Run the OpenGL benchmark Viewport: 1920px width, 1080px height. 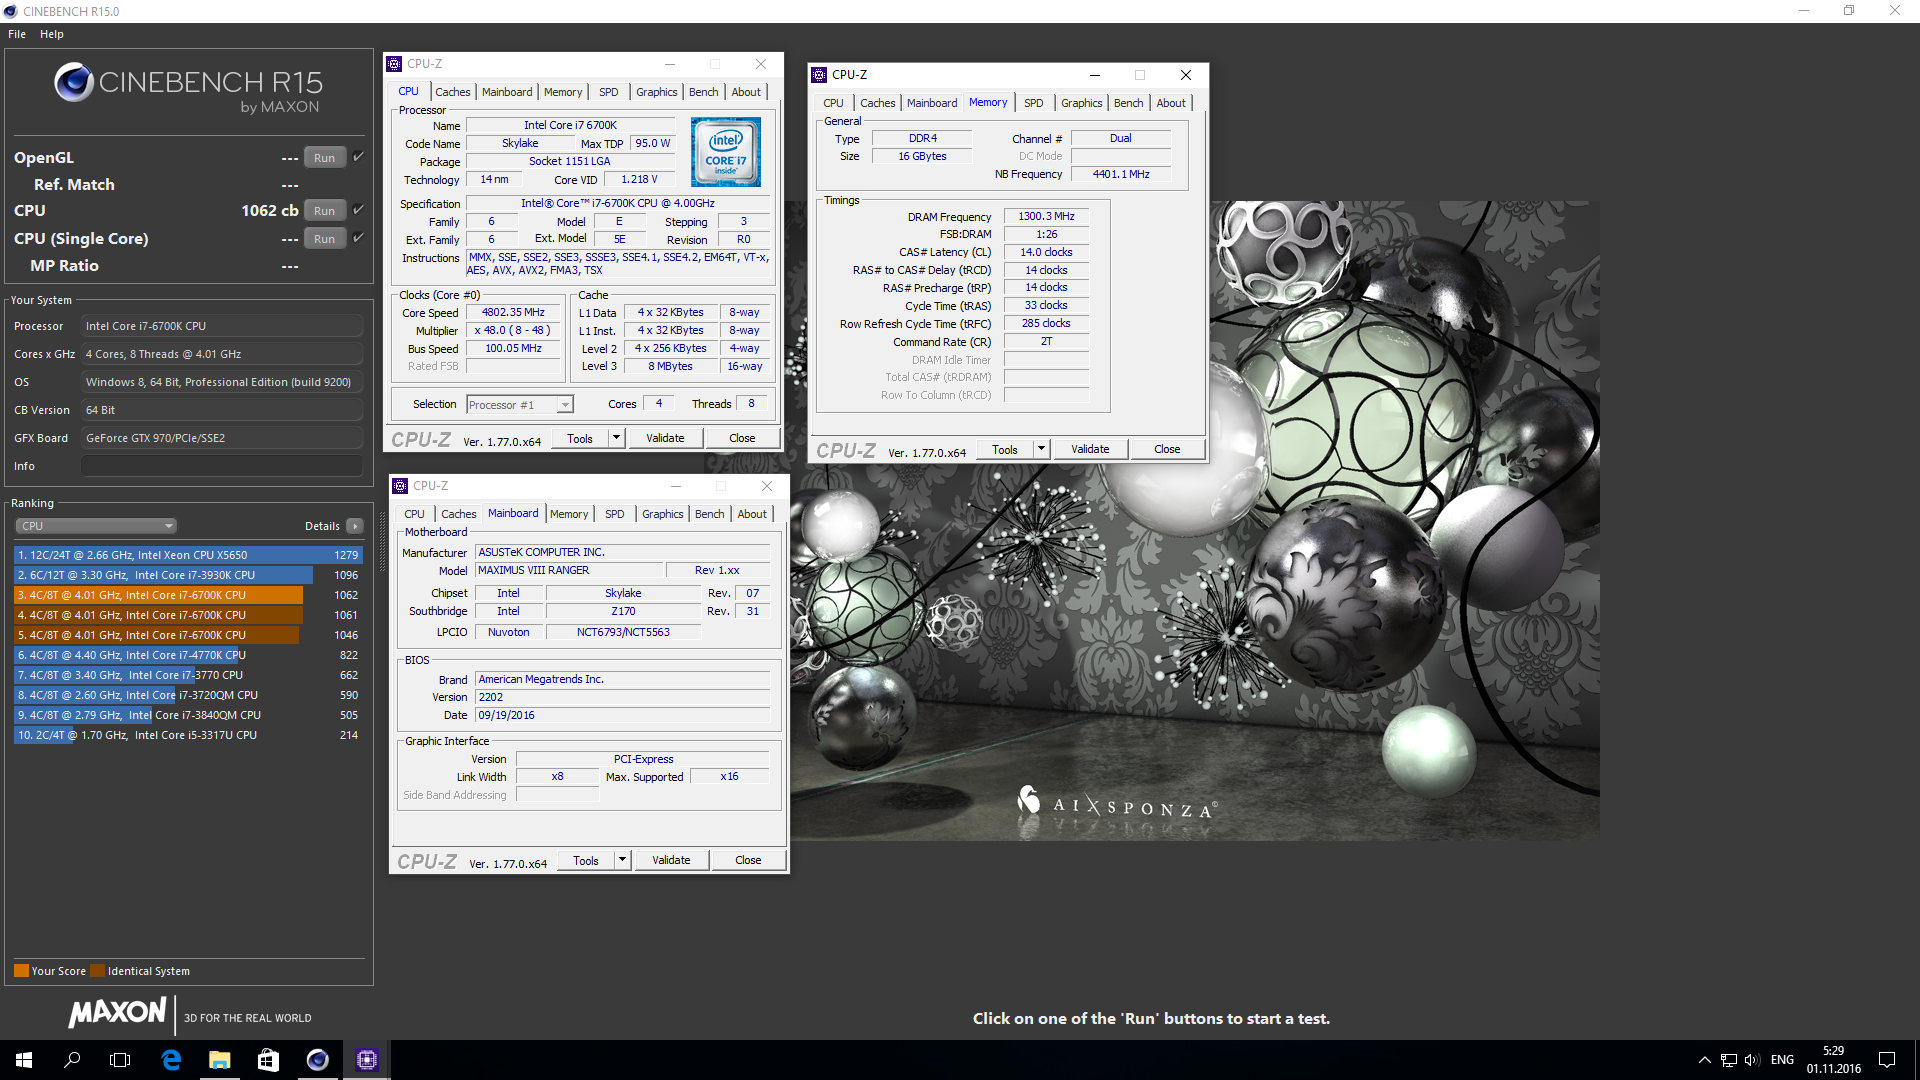pos(324,157)
